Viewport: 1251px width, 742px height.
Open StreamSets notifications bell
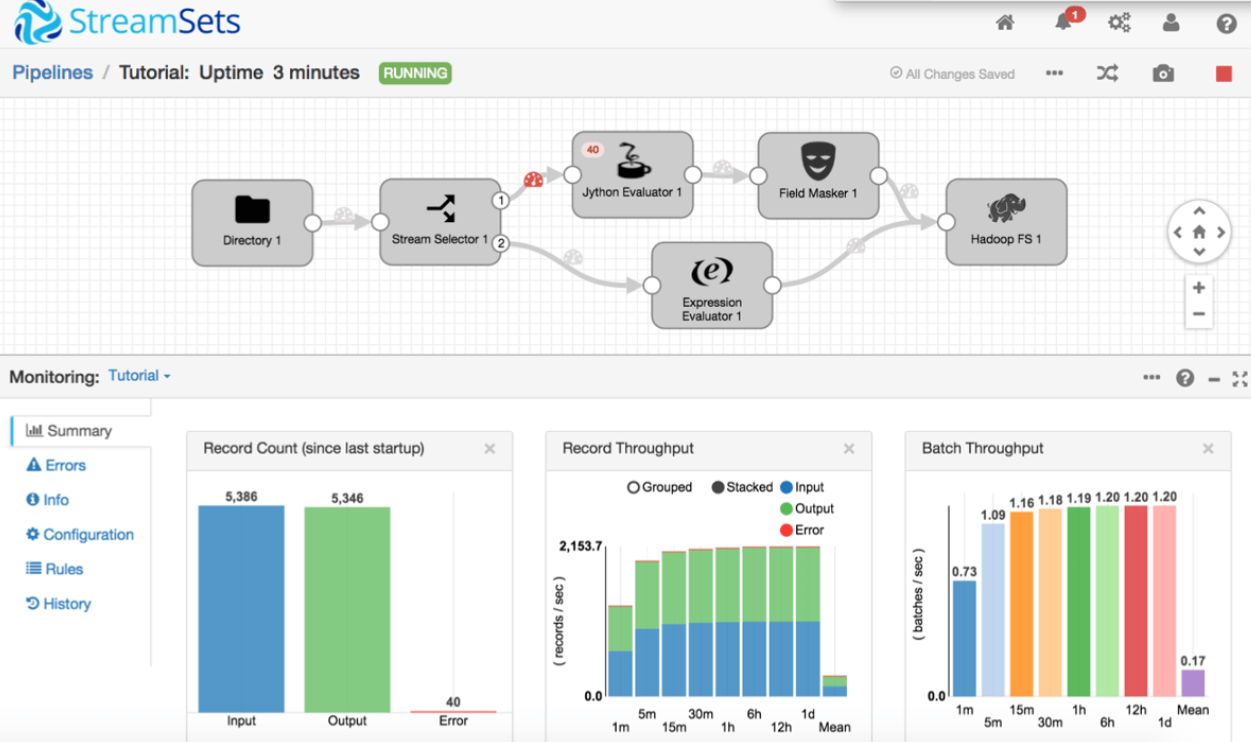click(1062, 21)
